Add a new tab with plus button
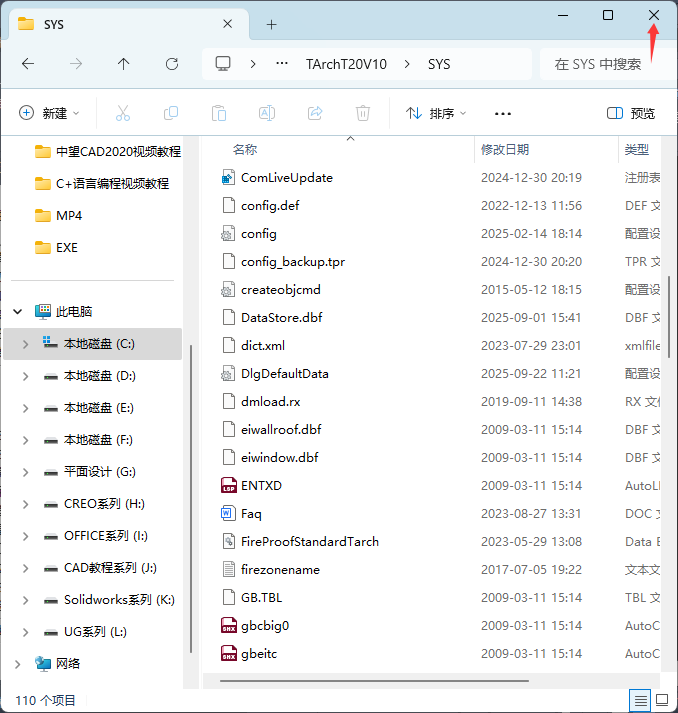Screen dimensions: 678x713 (x=271, y=25)
